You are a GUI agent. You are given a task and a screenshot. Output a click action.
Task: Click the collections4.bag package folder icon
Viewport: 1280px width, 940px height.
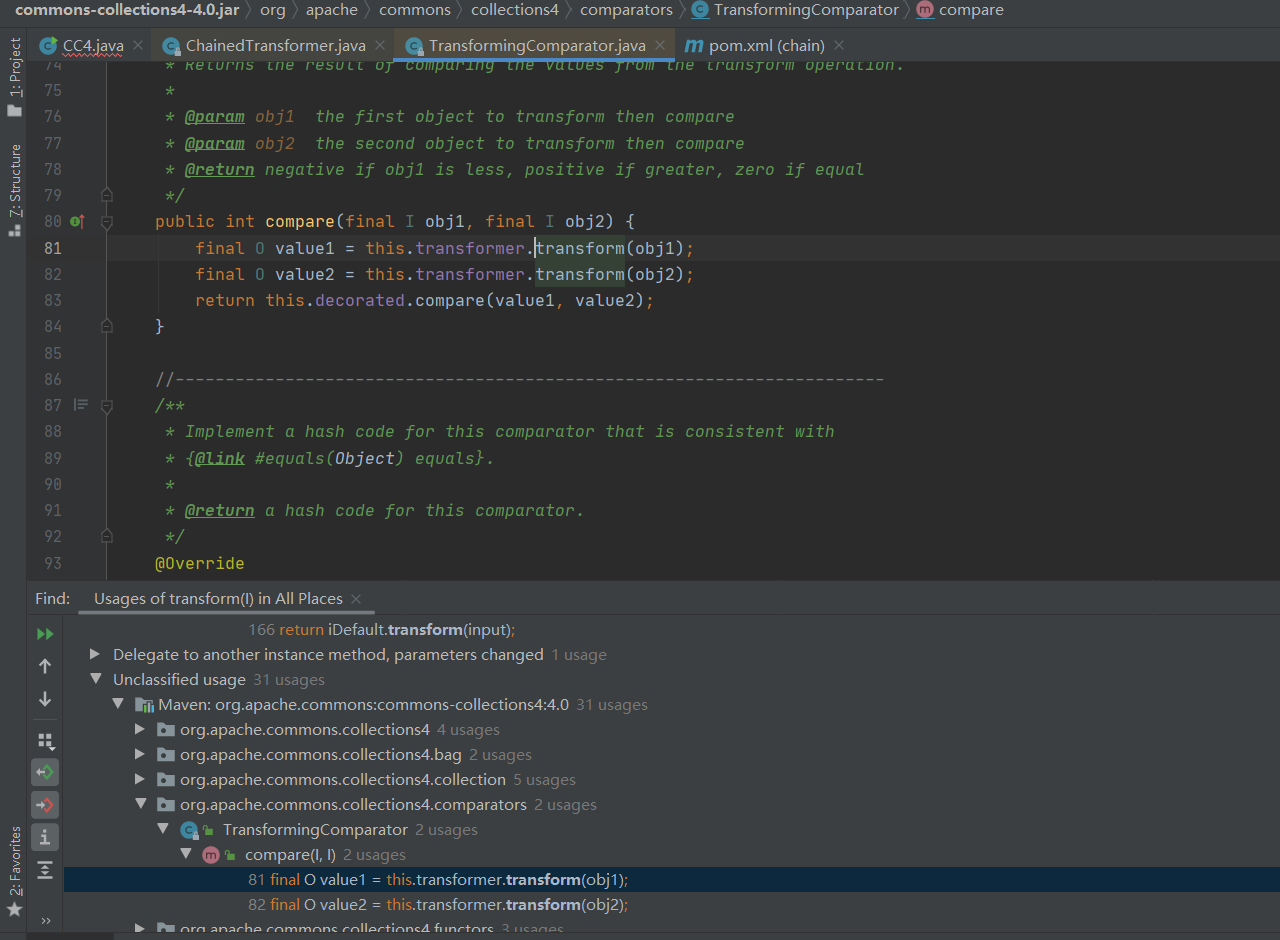tap(166, 755)
